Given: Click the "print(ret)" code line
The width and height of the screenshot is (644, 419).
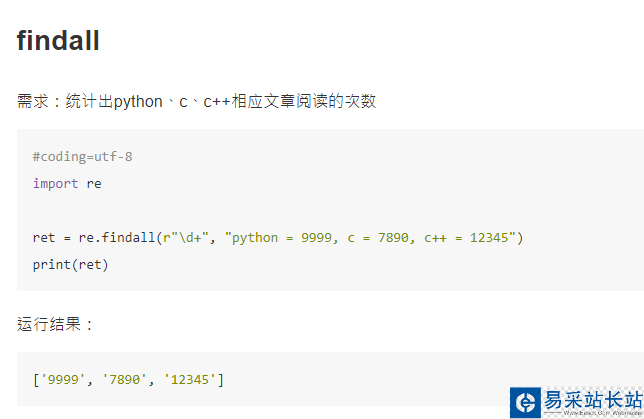Looking at the screenshot, I should coord(70,265).
